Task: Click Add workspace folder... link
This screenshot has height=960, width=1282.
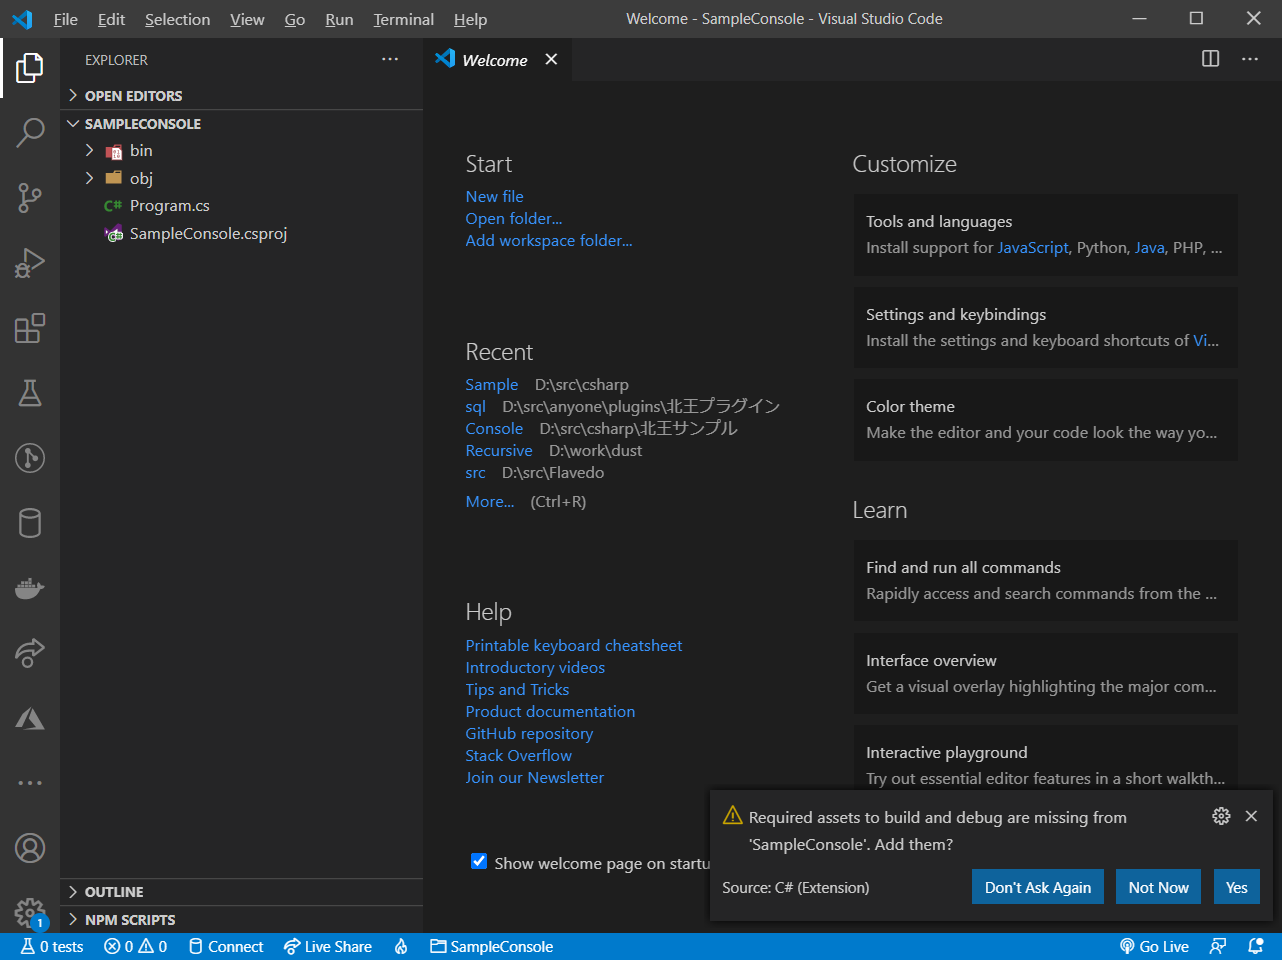Action: point(549,240)
